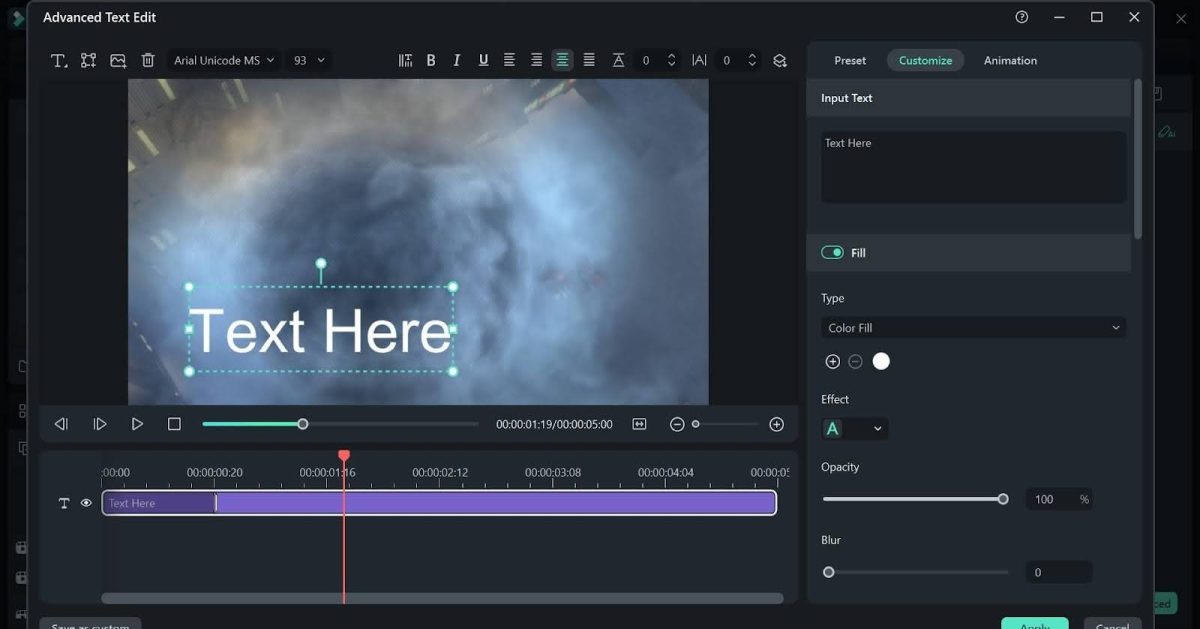Apply bold formatting to the text
This screenshot has height=629, width=1200.
click(x=431, y=60)
